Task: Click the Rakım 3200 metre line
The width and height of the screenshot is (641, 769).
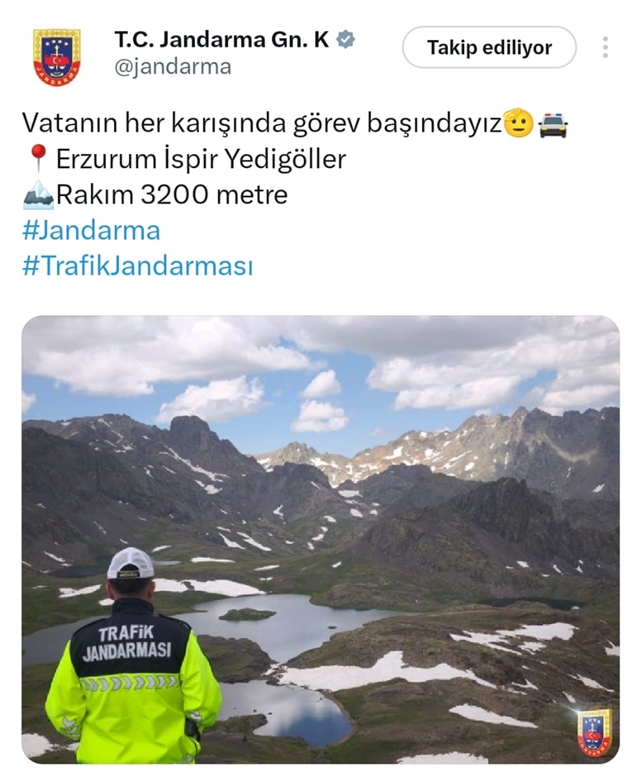Action: (172, 195)
